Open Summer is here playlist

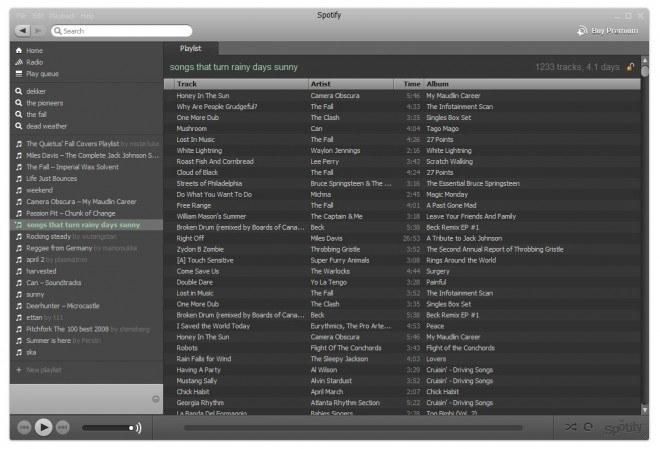[x=48, y=341]
